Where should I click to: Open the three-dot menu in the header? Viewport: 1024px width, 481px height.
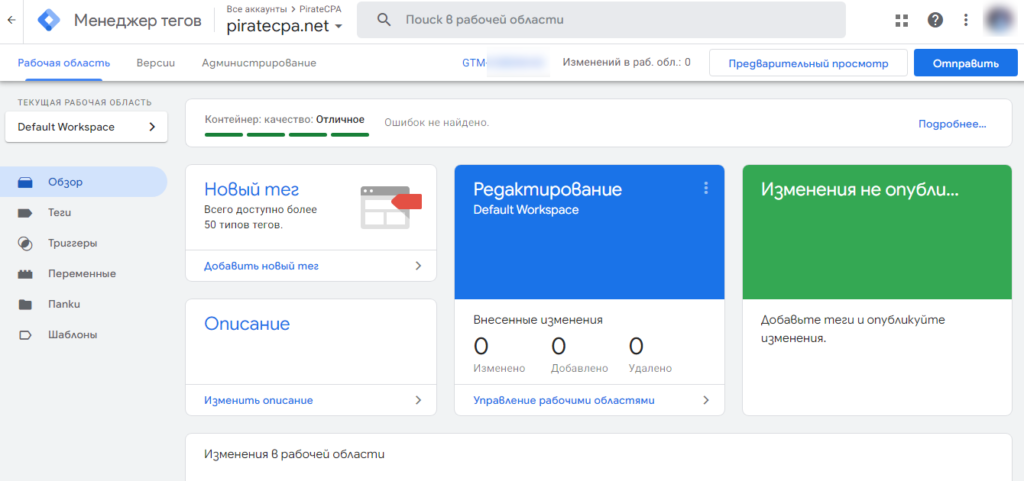[966, 20]
